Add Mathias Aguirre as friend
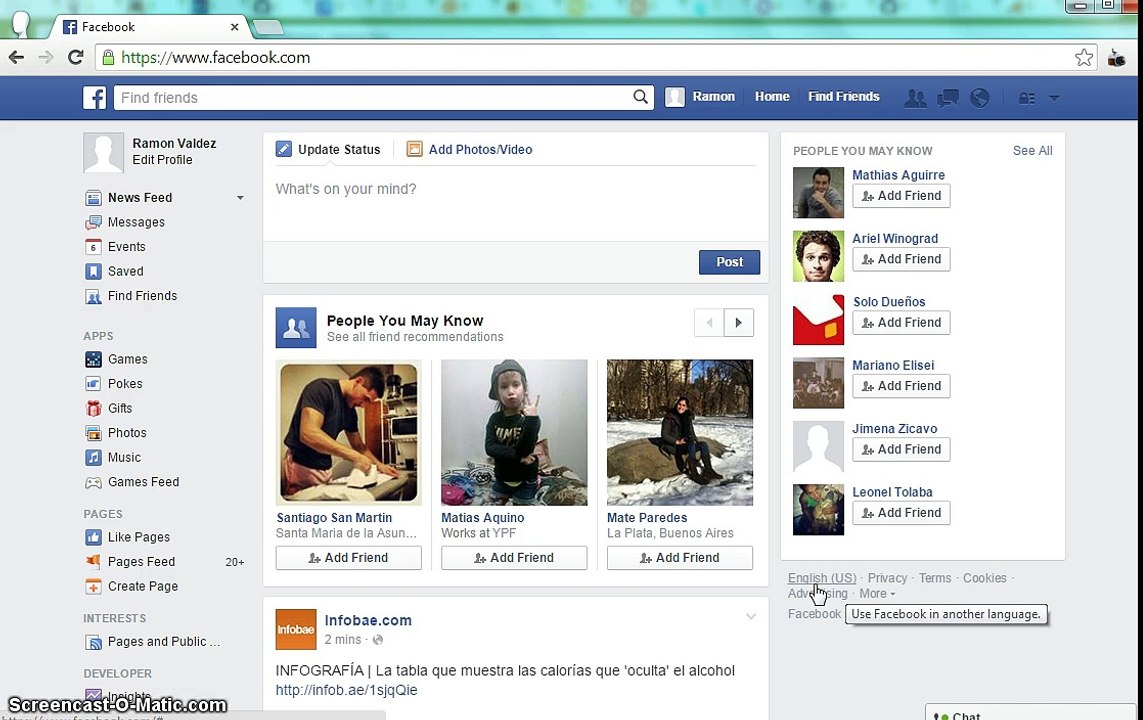Image resolution: width=1143 pixels, height=720 pixels. click(x=901, y=196)
